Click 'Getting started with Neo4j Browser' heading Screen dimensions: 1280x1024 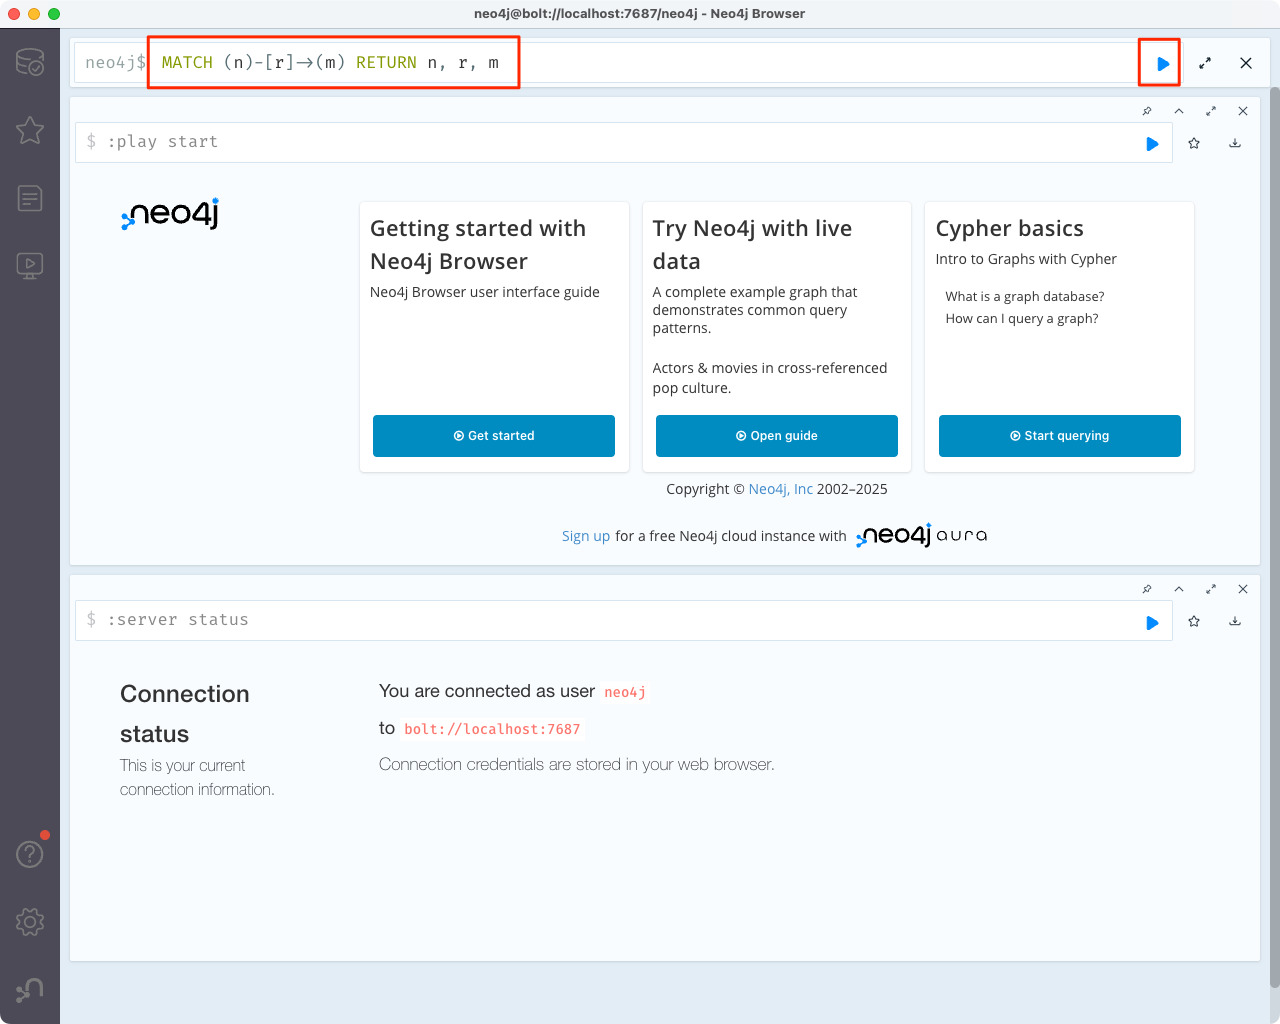[x=478, y=245]
